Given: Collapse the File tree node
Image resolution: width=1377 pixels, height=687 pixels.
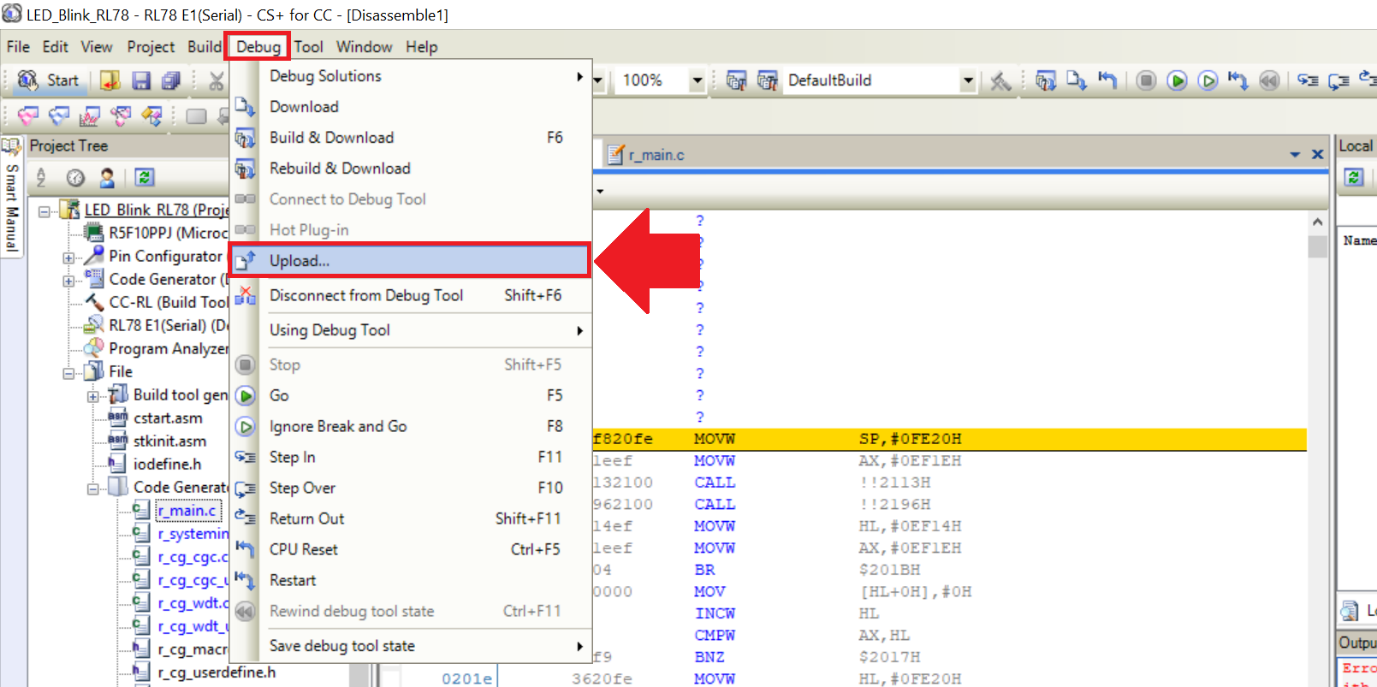Looking at the screenshot, I should (x=69, y=372).
